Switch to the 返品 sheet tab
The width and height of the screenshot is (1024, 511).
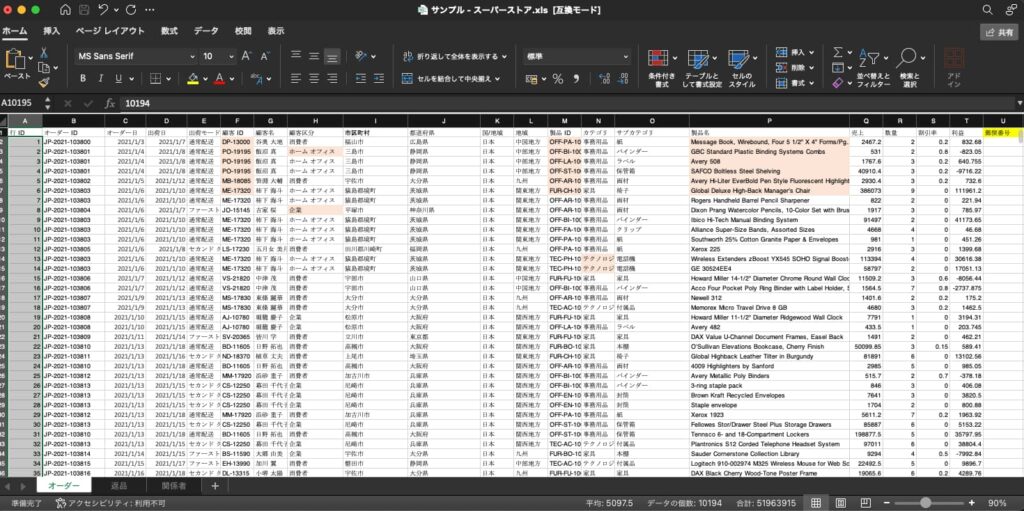pos(118,486)
